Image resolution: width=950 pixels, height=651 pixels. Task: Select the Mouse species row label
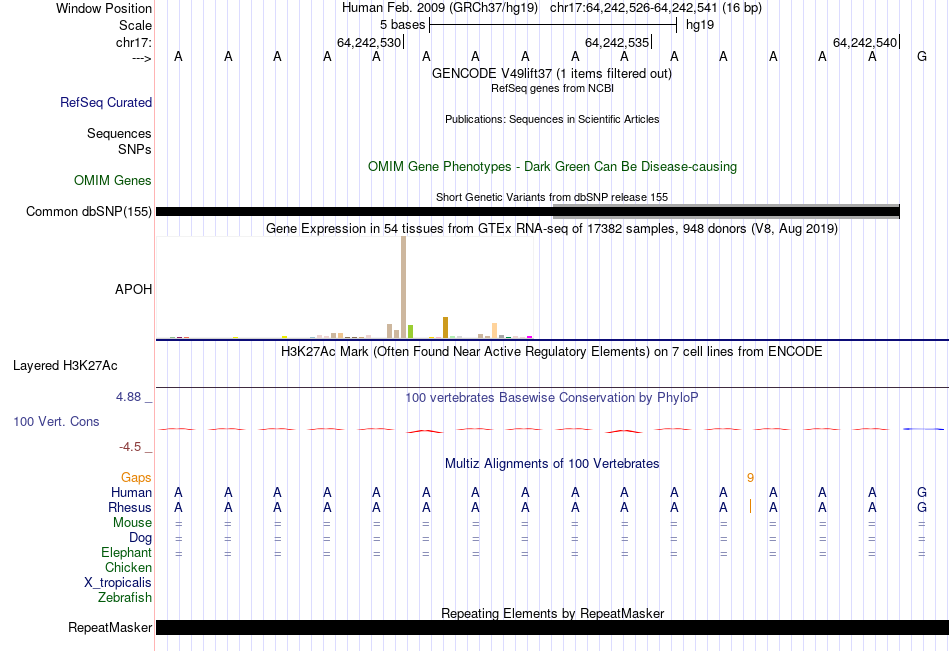tap(132, 522)
